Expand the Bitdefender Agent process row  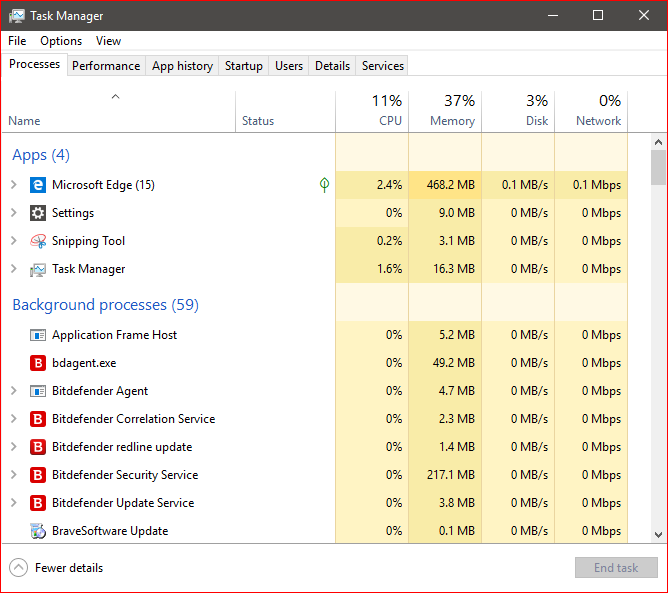(x=14, y=391)
